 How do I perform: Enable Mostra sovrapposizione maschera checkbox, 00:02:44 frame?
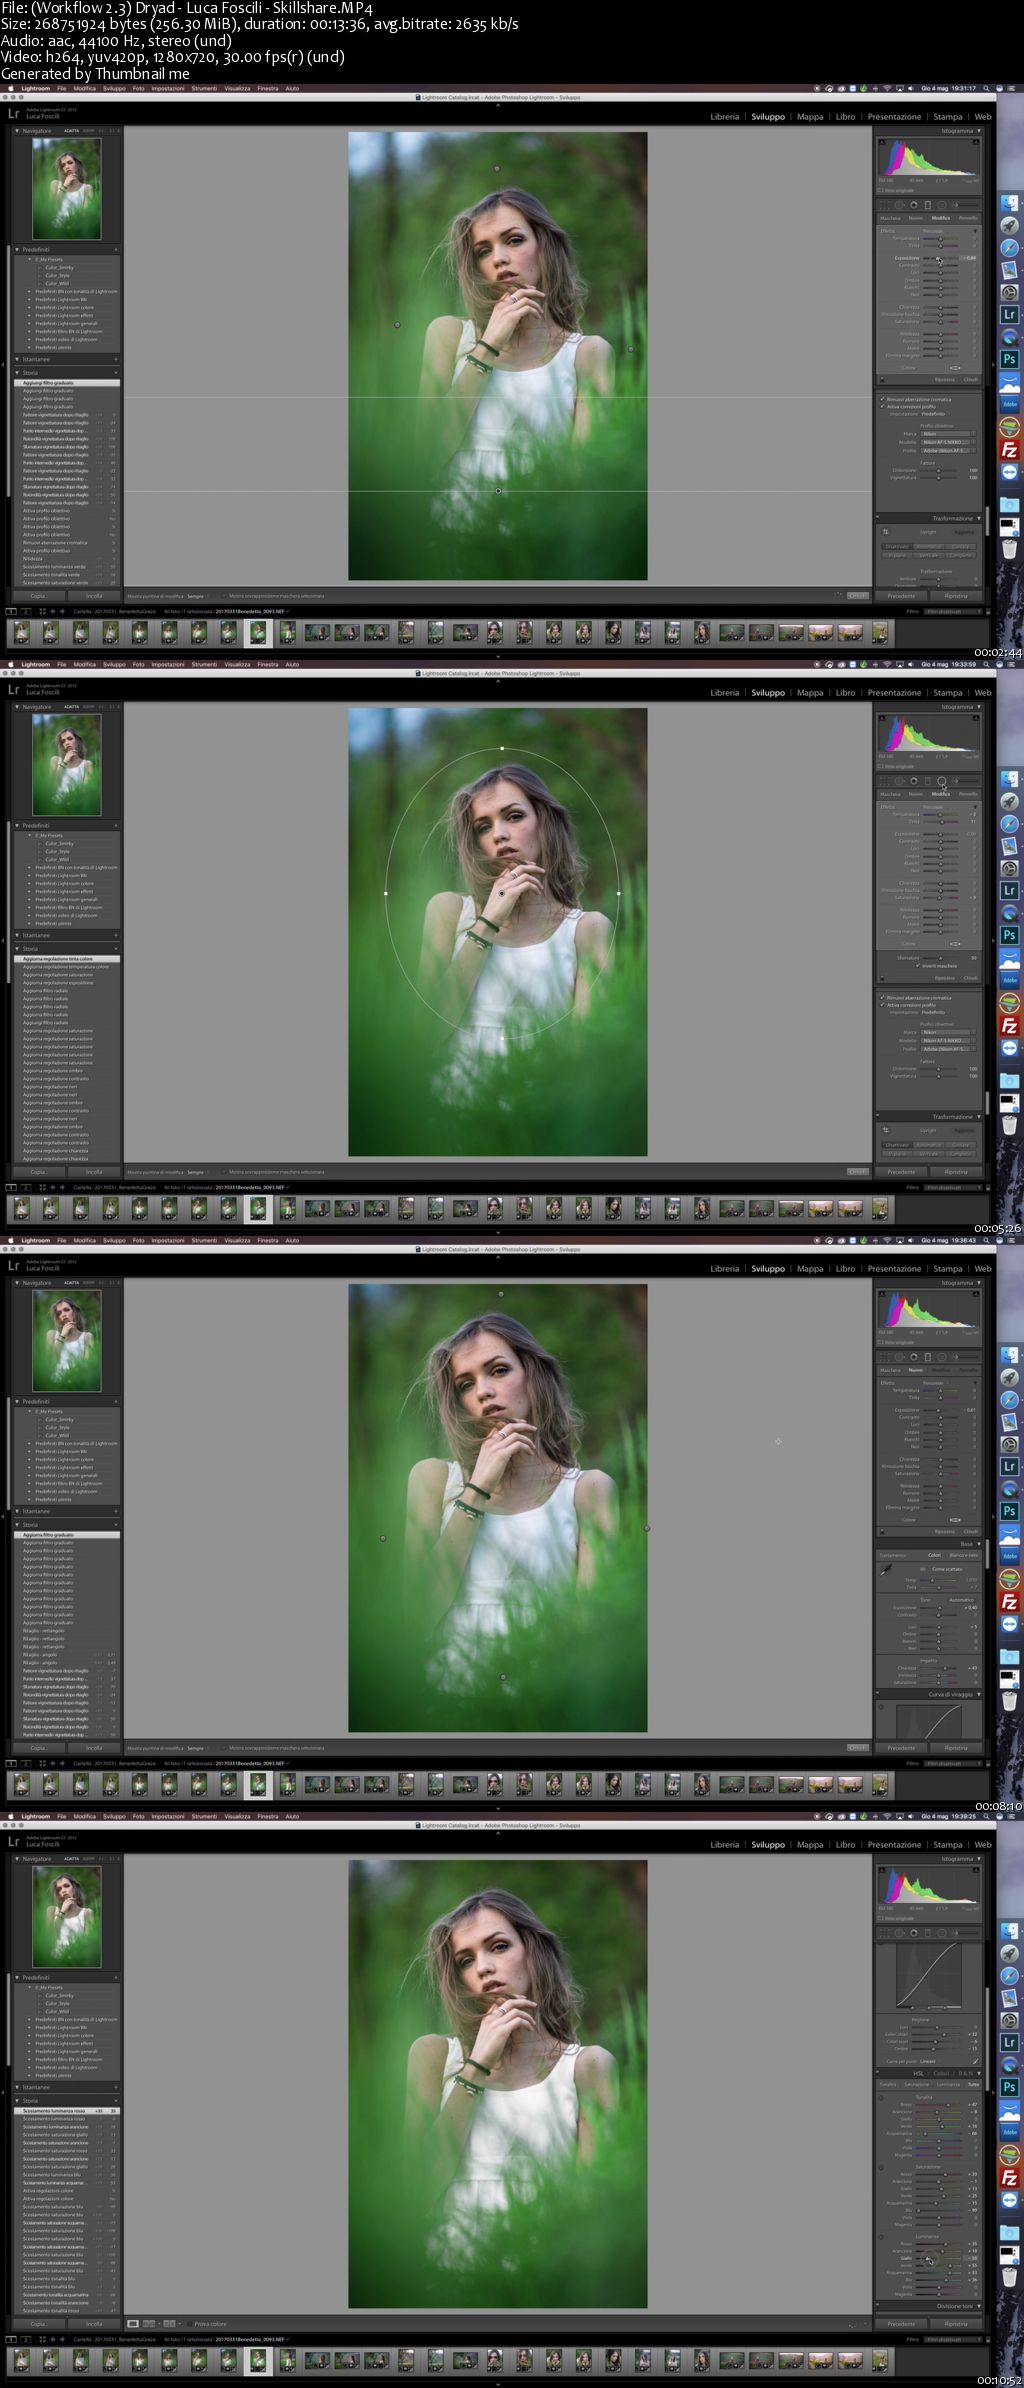(x=224, y=596)
